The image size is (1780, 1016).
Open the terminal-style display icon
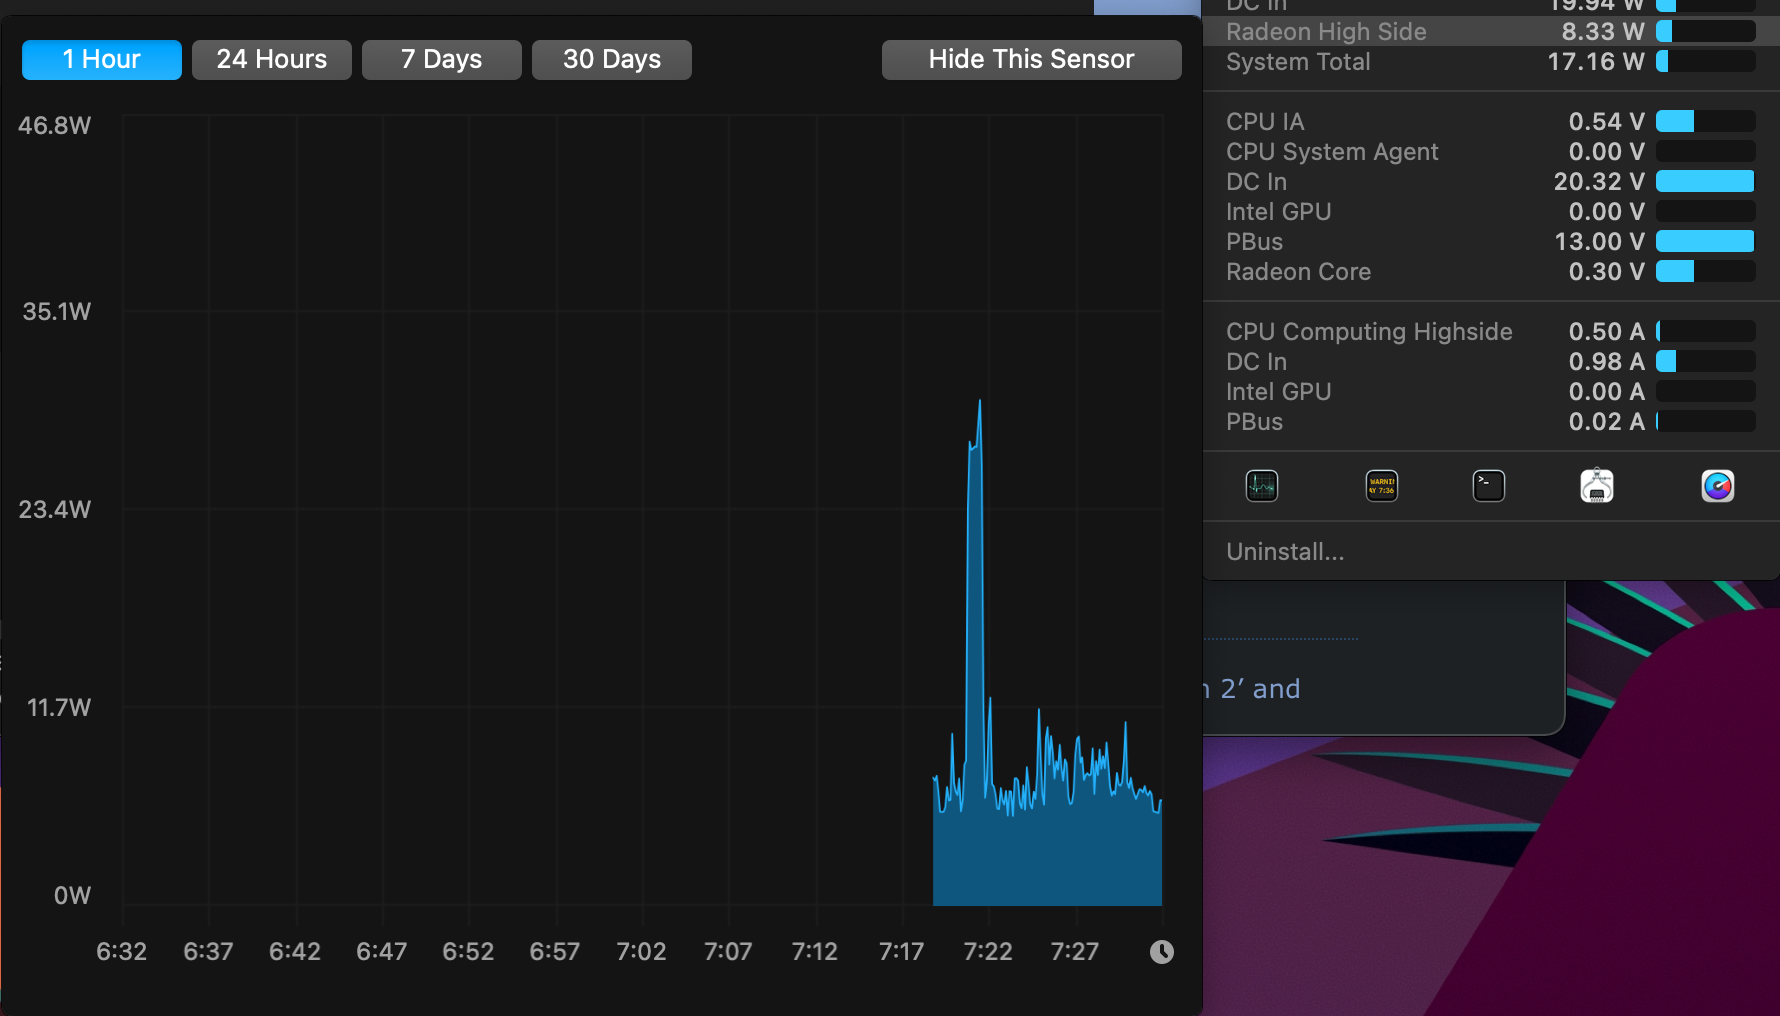click(x=1488, y=486)
